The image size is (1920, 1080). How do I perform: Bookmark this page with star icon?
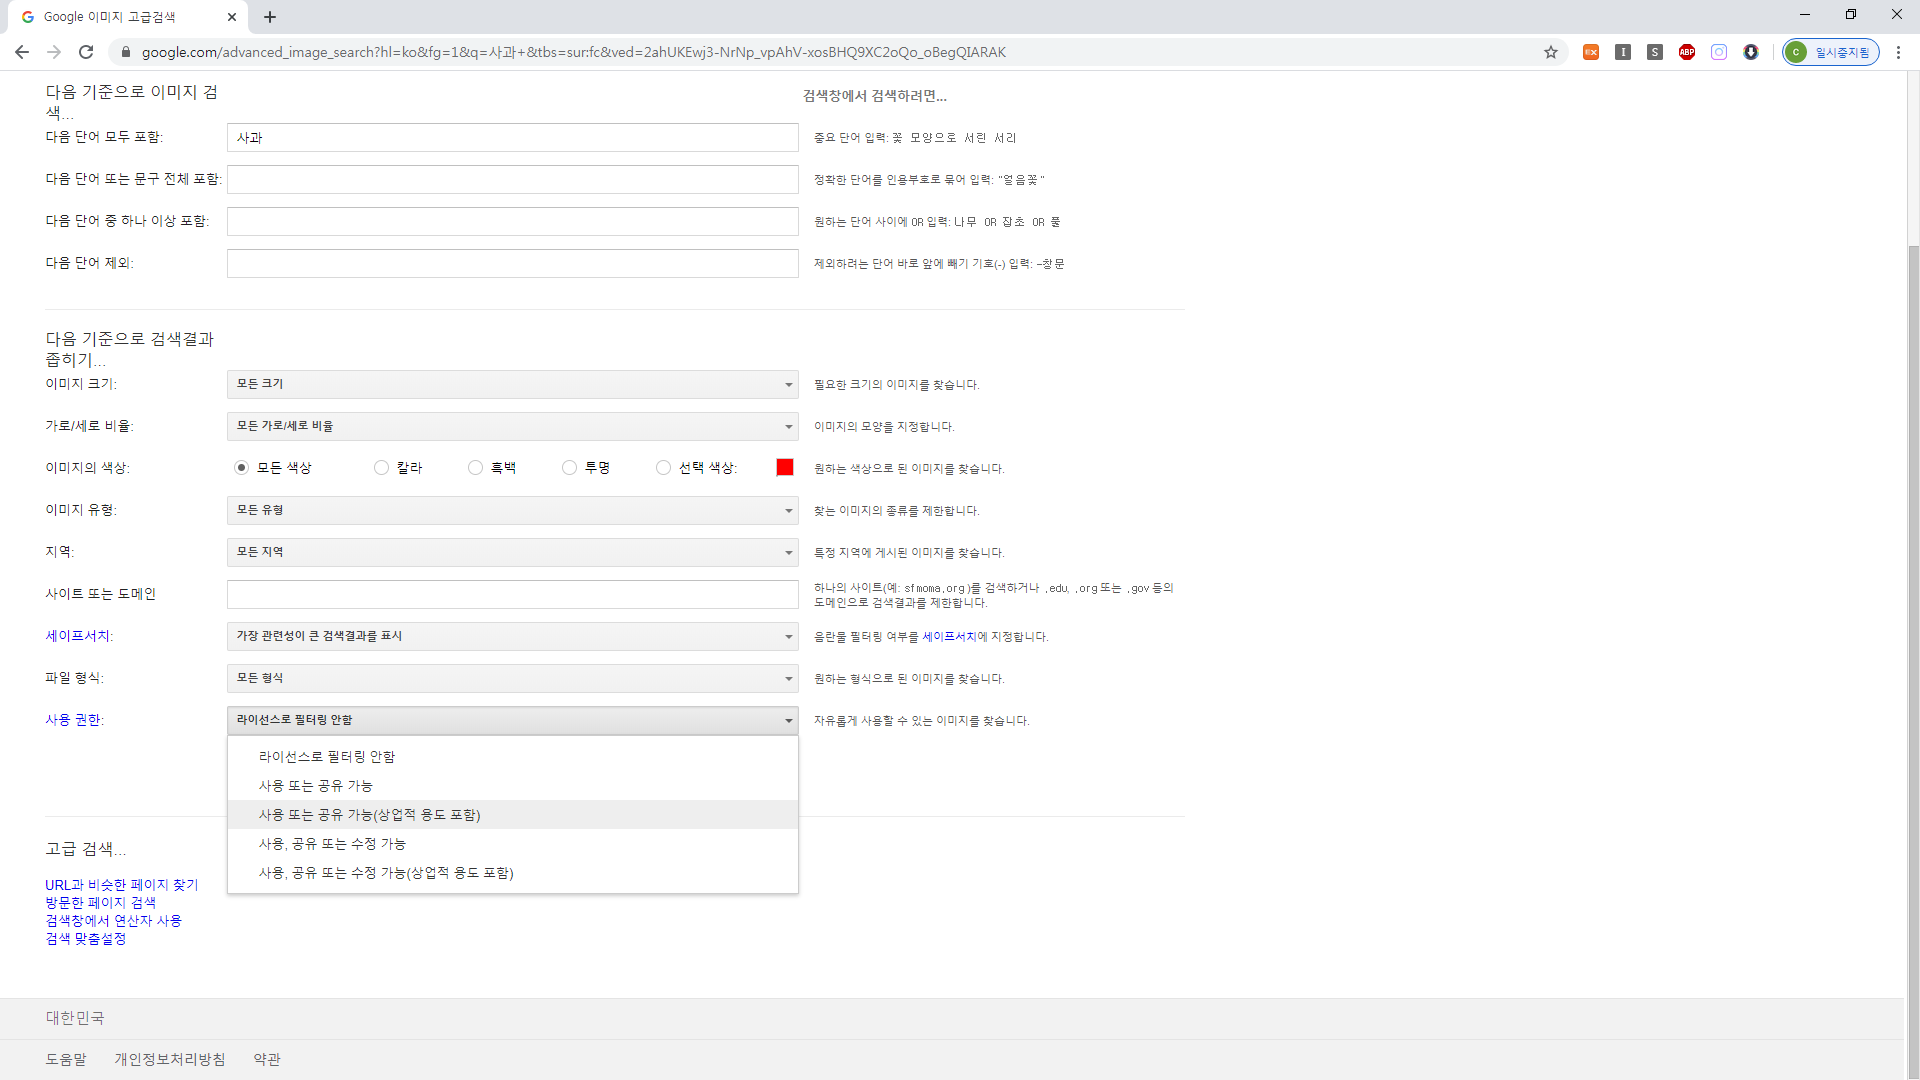click(1551, 52)
